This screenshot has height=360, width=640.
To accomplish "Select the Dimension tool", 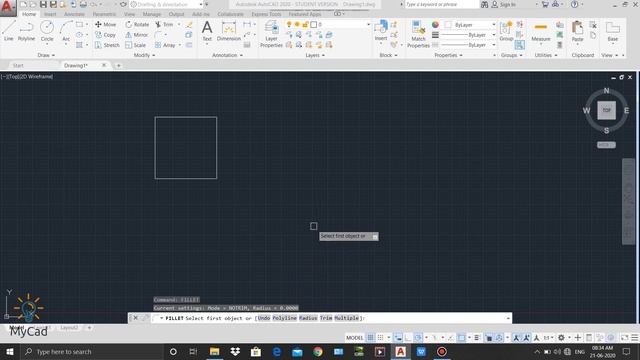I will tap(229, 31).
